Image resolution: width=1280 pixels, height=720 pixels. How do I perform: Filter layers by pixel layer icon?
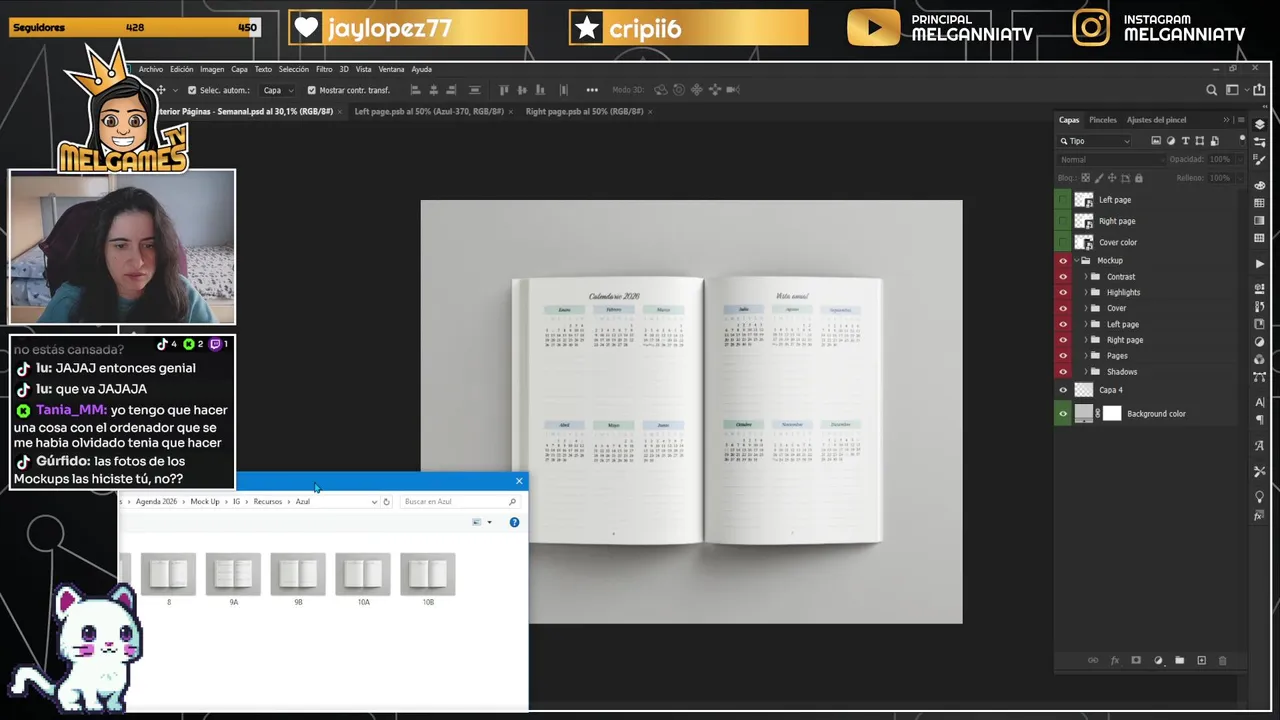click(x=1156, y=141)
